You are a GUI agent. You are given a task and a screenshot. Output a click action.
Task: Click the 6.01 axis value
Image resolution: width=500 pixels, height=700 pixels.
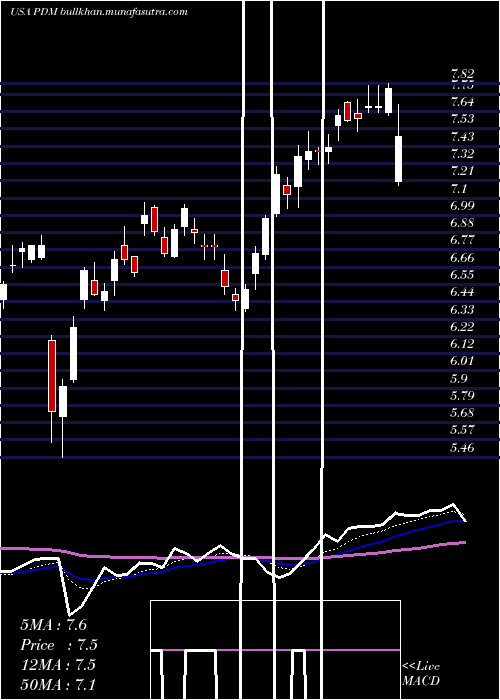tap(462, 361)
